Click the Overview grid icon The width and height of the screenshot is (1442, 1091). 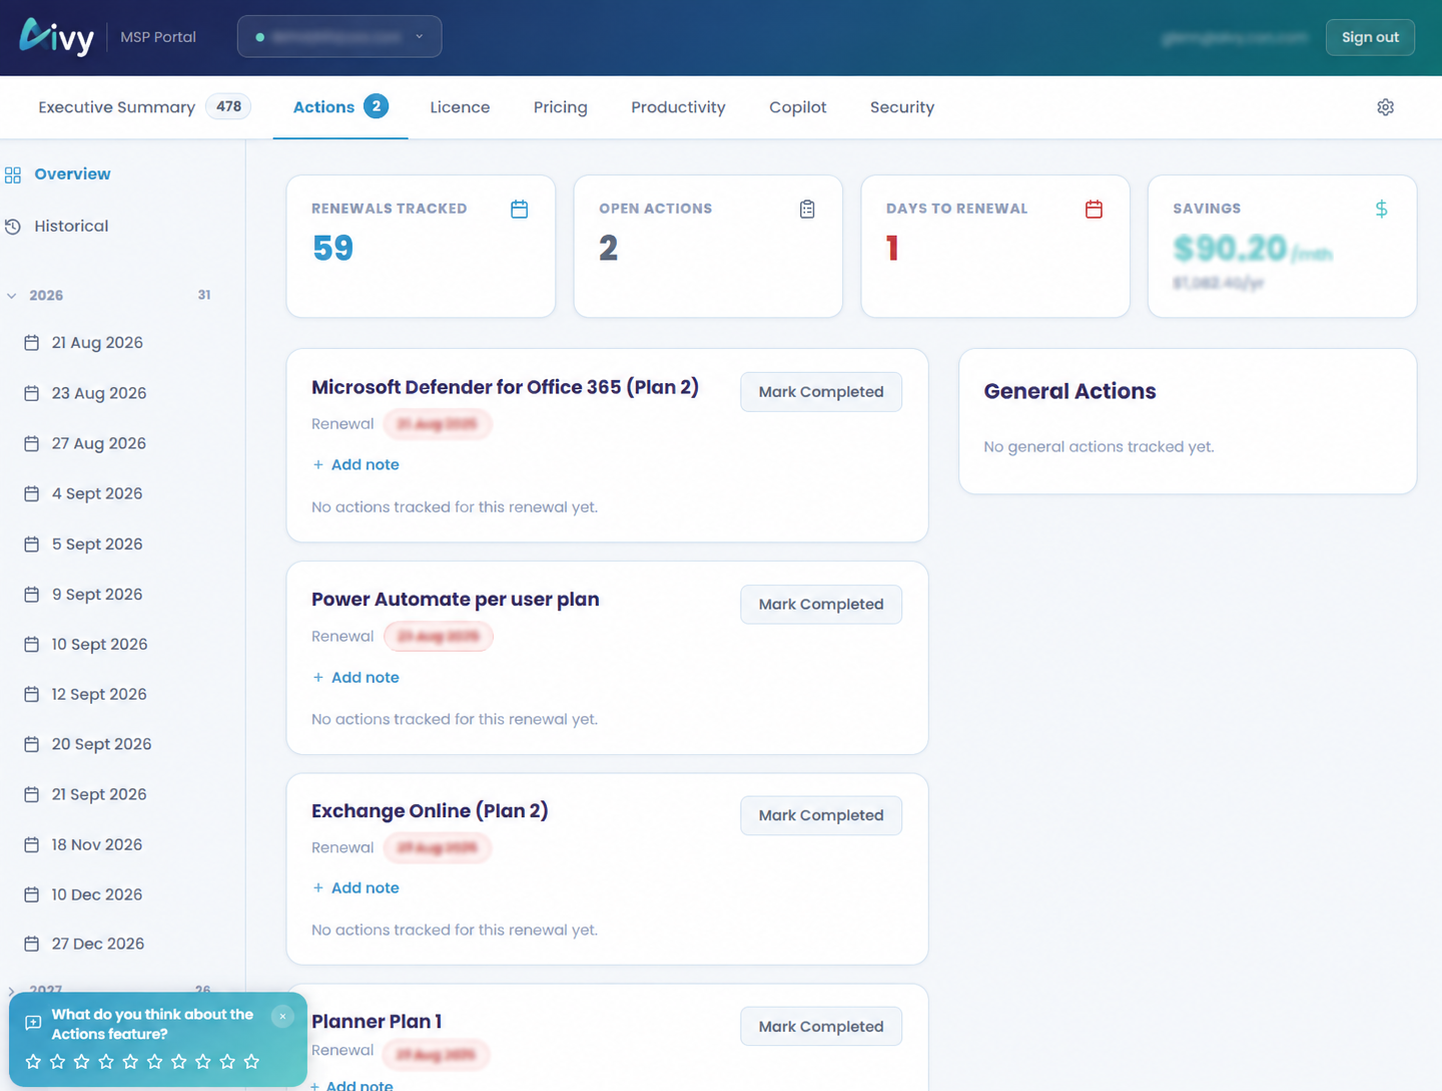13,175
